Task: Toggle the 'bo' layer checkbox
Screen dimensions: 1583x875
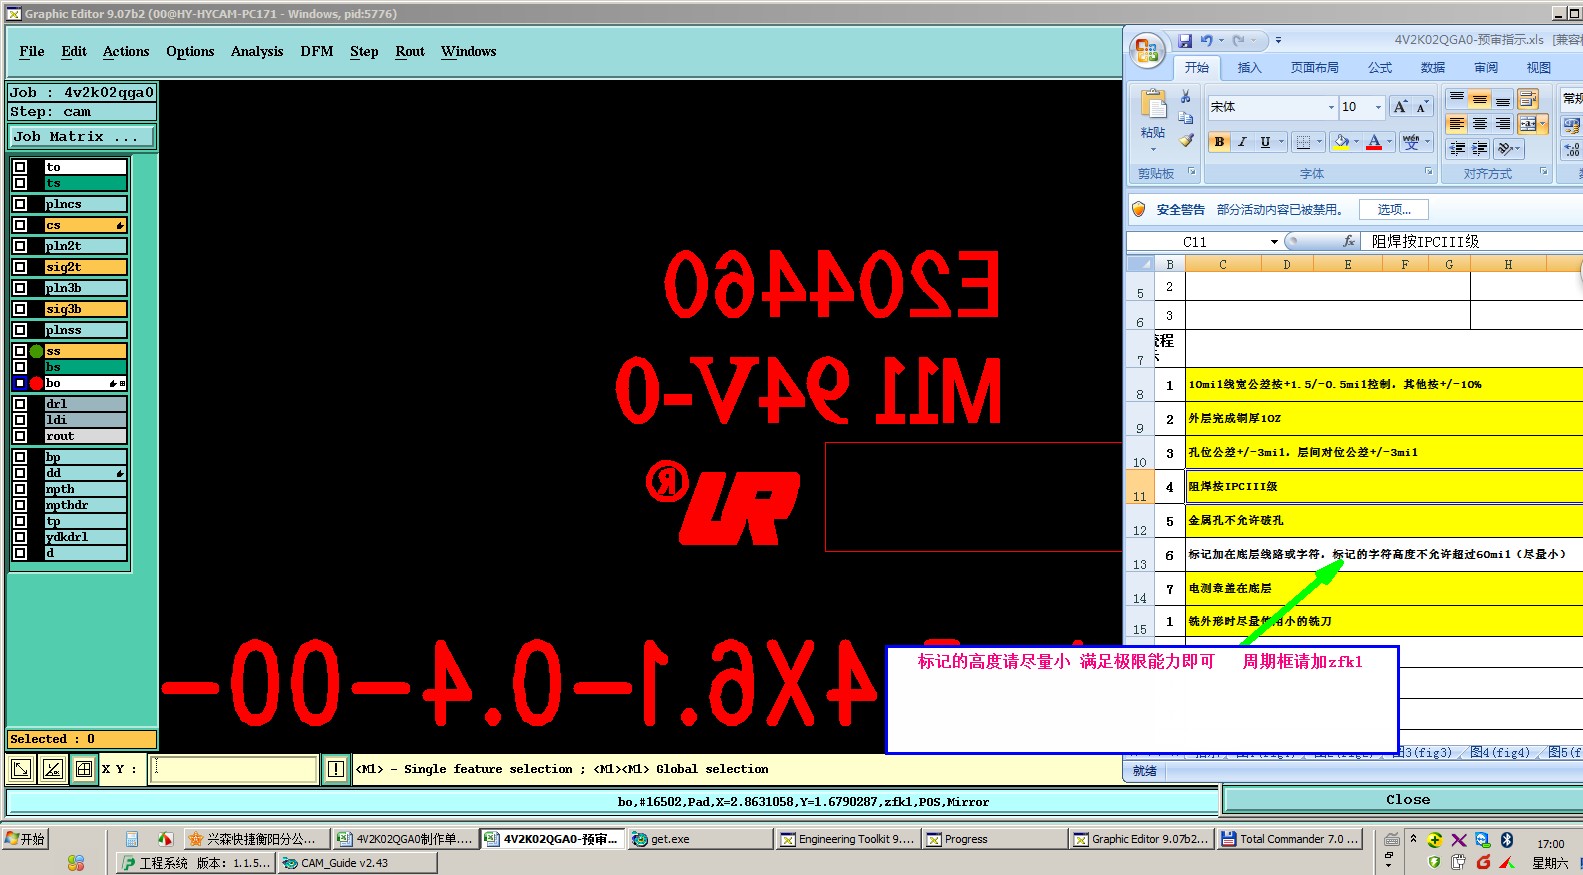Action: point(20,383)
